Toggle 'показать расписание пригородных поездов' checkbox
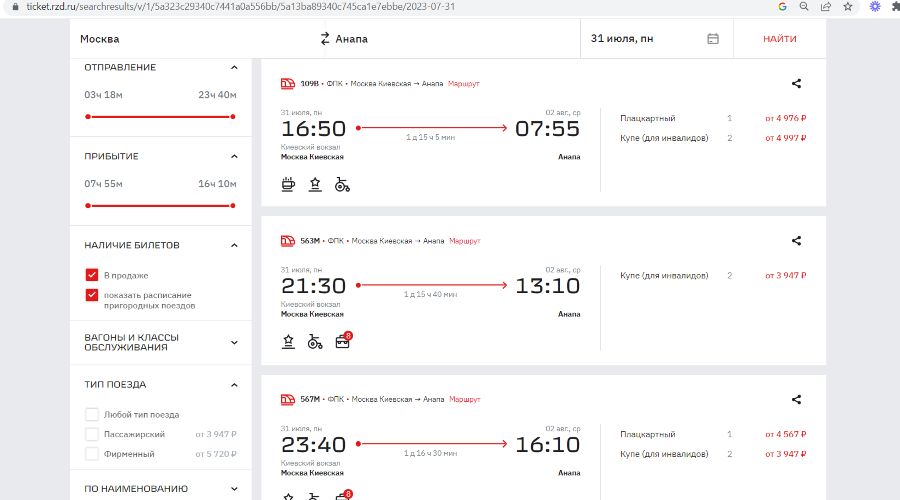This screenshot has width=900, height=500. (92, 295)
